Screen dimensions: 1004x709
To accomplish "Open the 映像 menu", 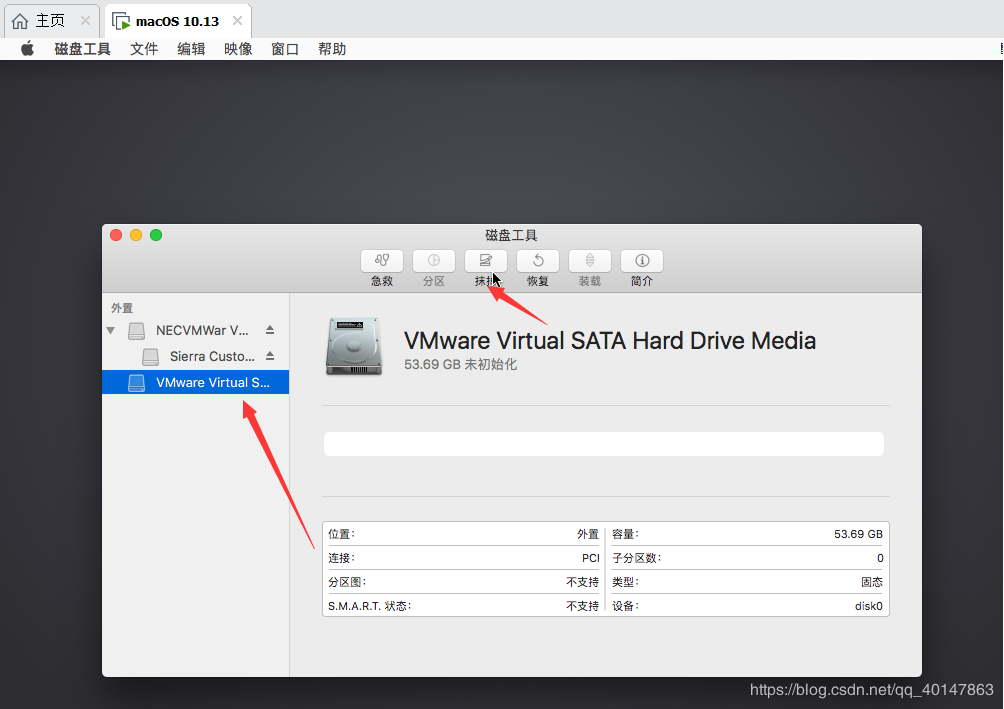I will (238, 49).
